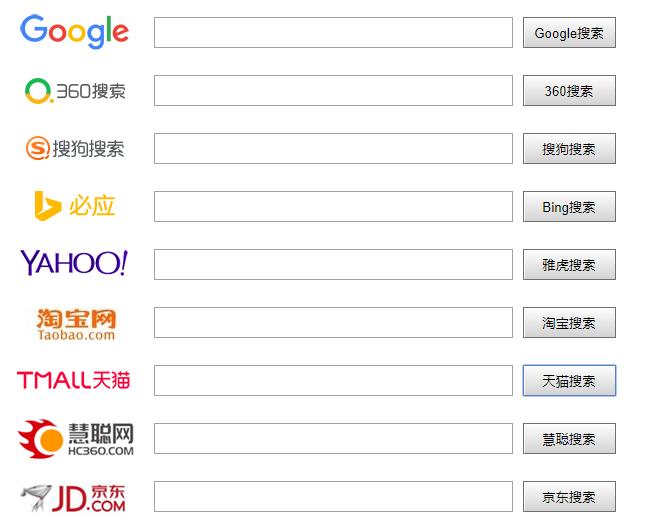Image resolution: width=649 pixels, height=524 pixels.
Task: Select the TMALL天猫 search input
Action: click(333, 380)
